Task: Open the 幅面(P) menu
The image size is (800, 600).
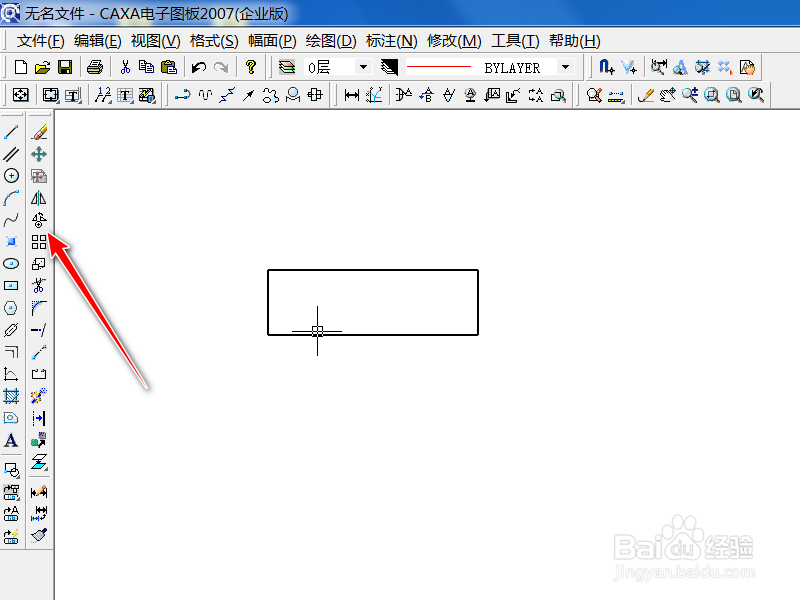Action: click(x=272, y=41)
